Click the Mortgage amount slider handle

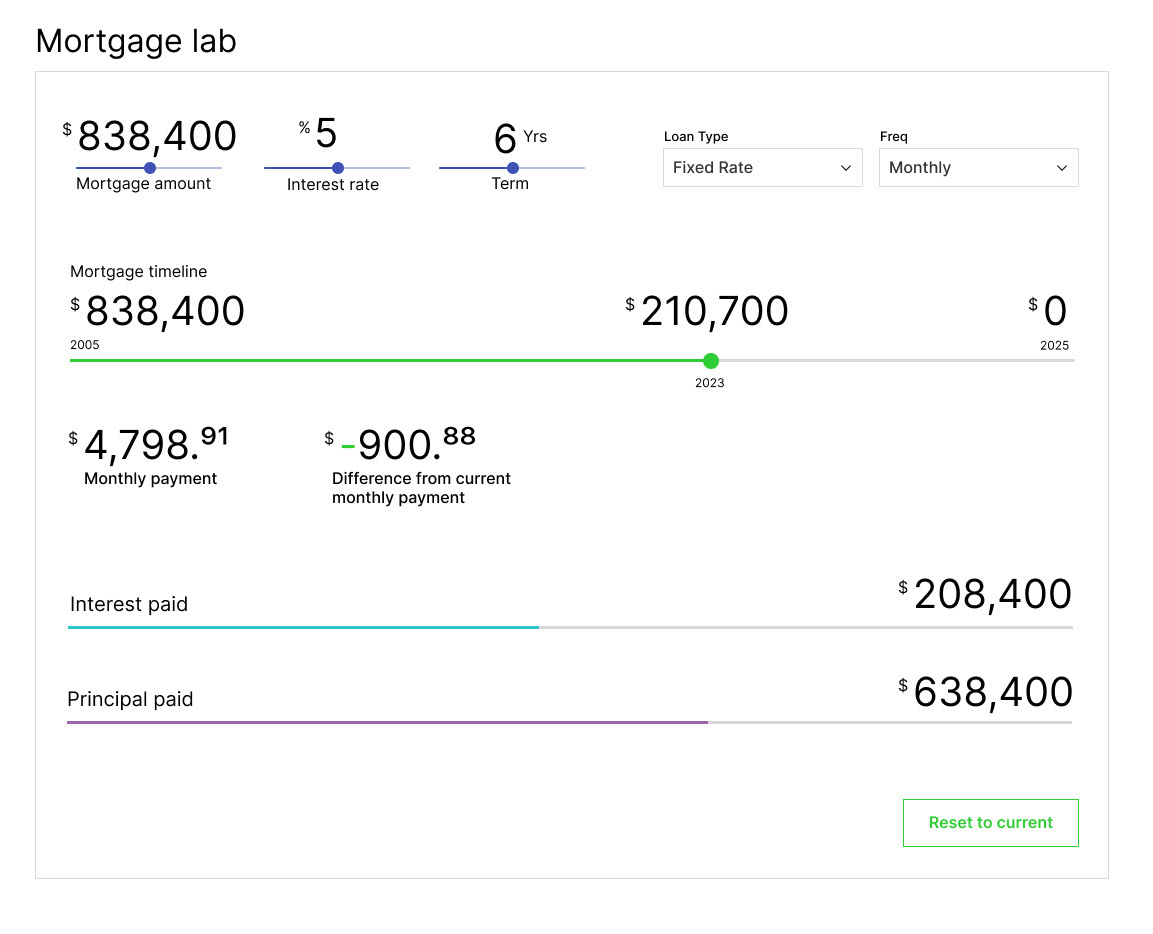pyautogui.click(x=150, y=168)
